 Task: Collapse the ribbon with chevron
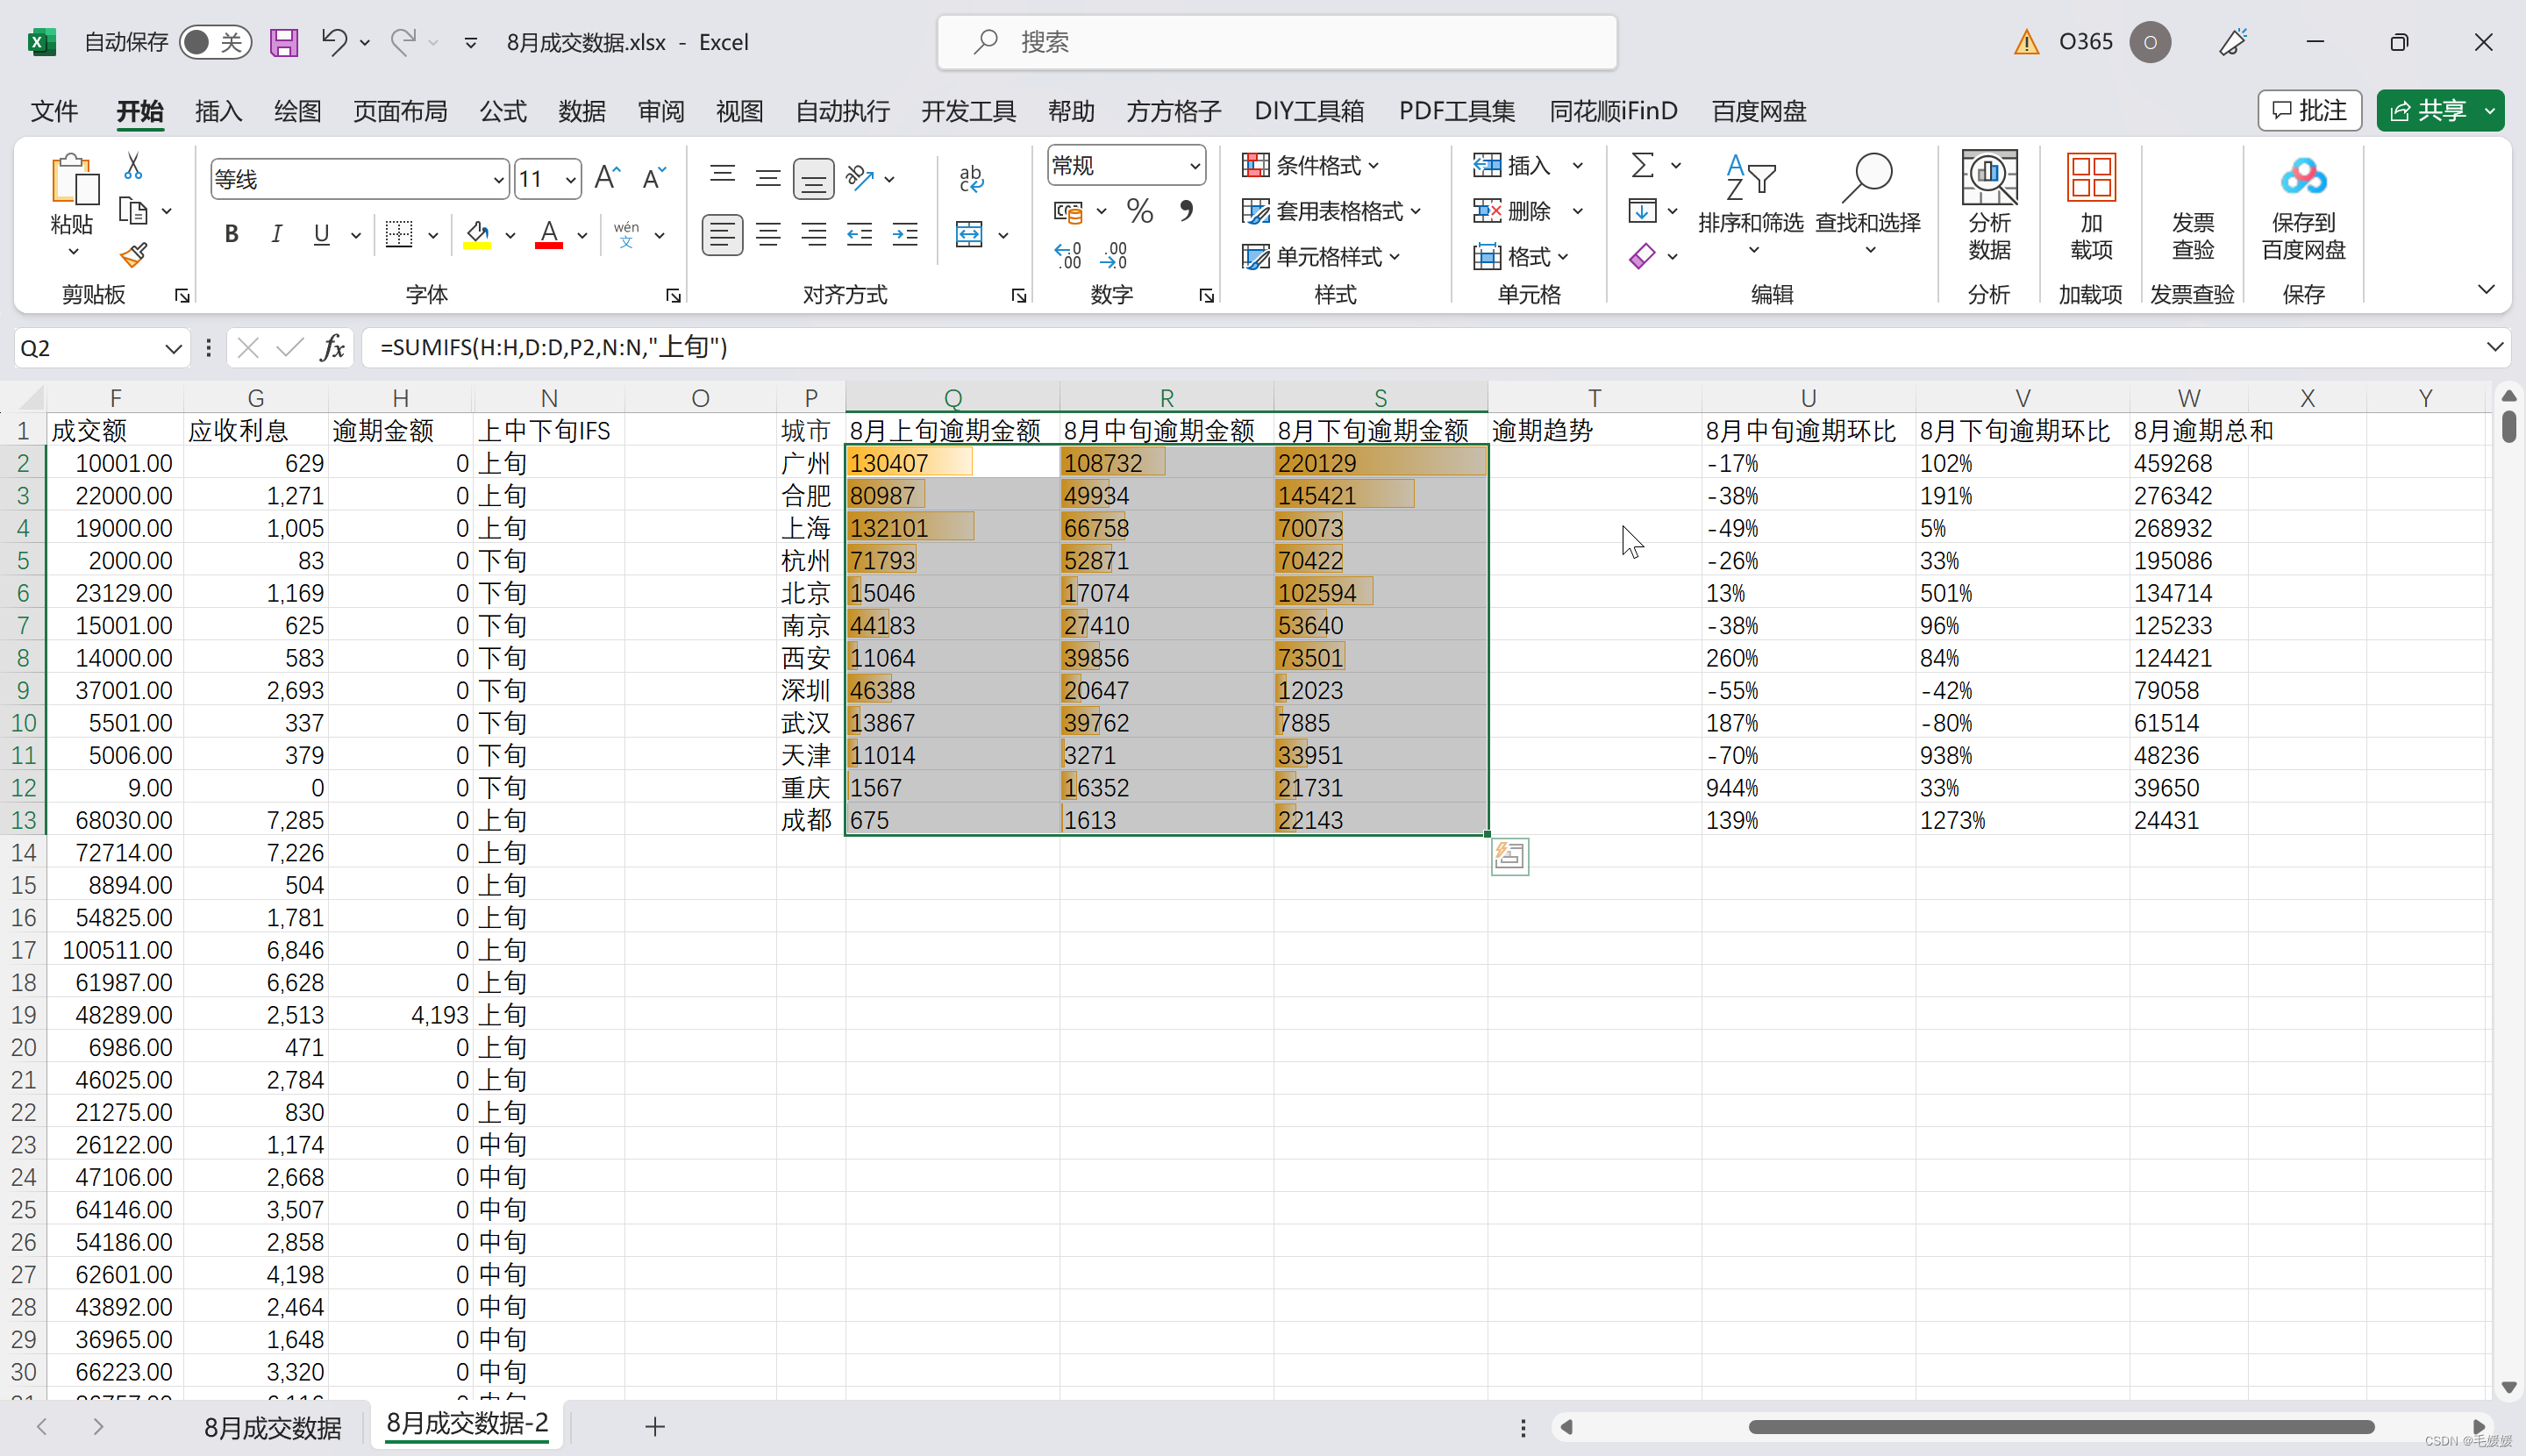[2486, 290]
